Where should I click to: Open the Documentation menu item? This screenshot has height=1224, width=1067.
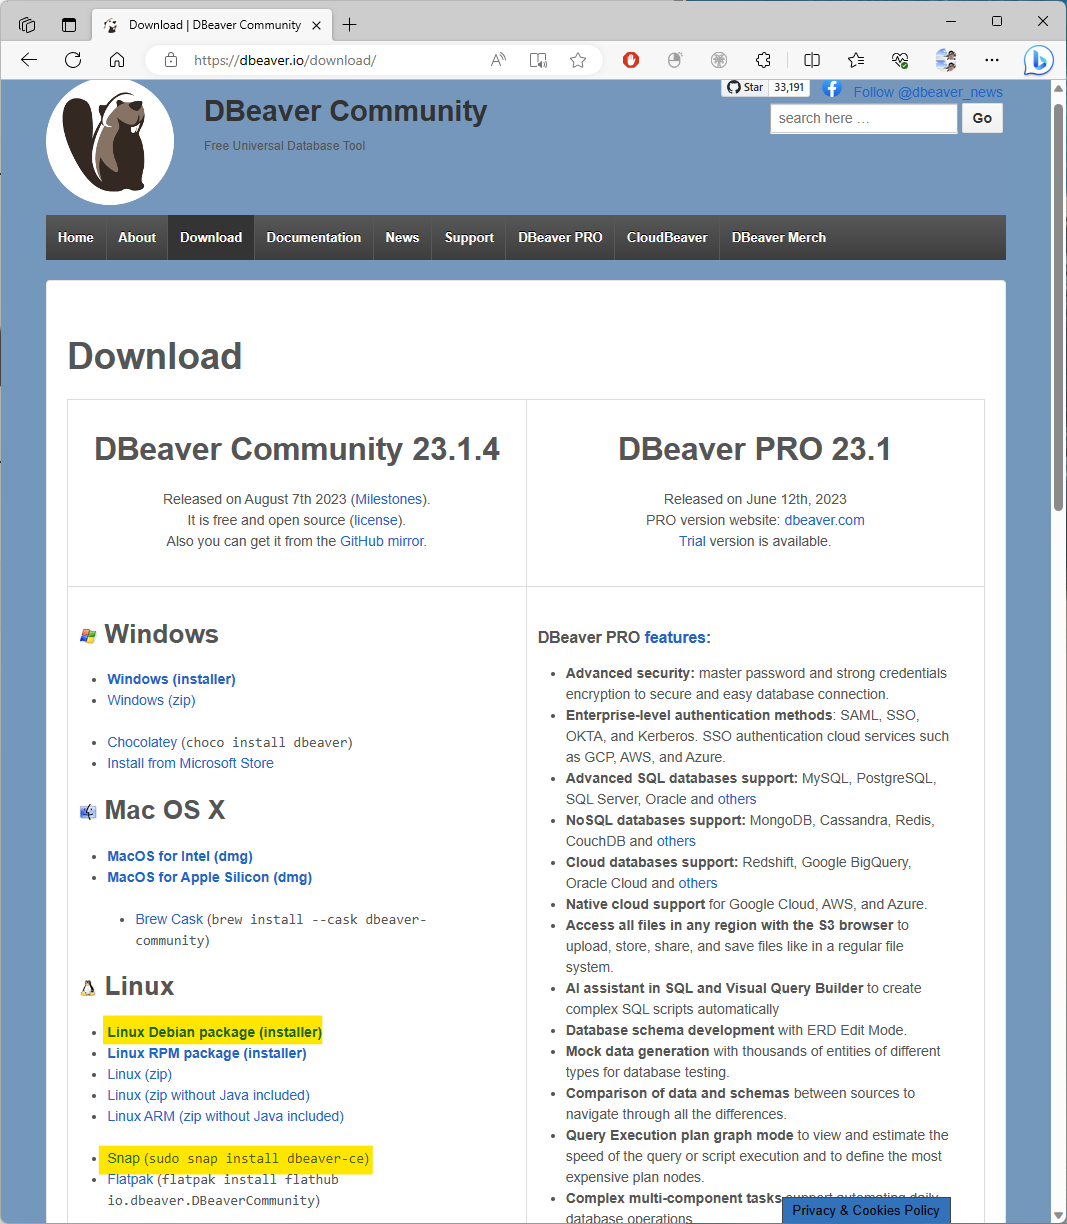point(314,238)
